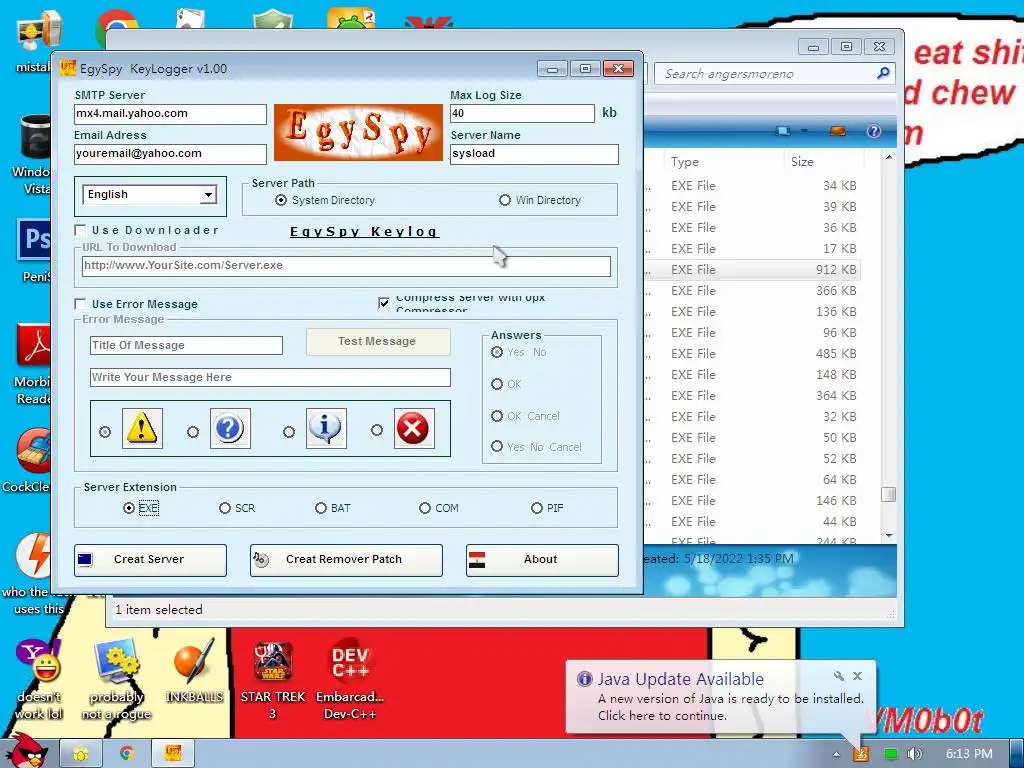Click the Search angersmoreno box
Viewport: 1024px width, 768px height.
click(774, 73)
